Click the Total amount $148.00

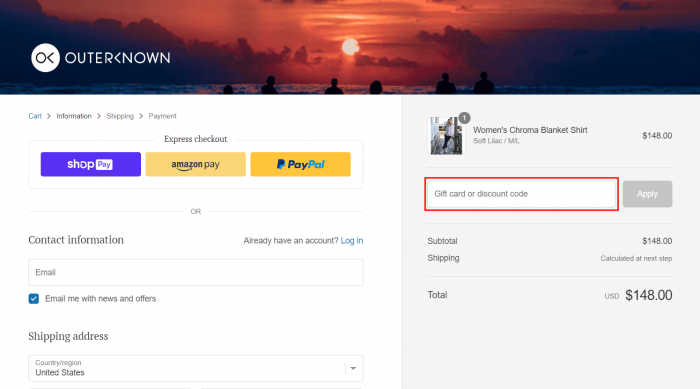(x=649, y=295)
